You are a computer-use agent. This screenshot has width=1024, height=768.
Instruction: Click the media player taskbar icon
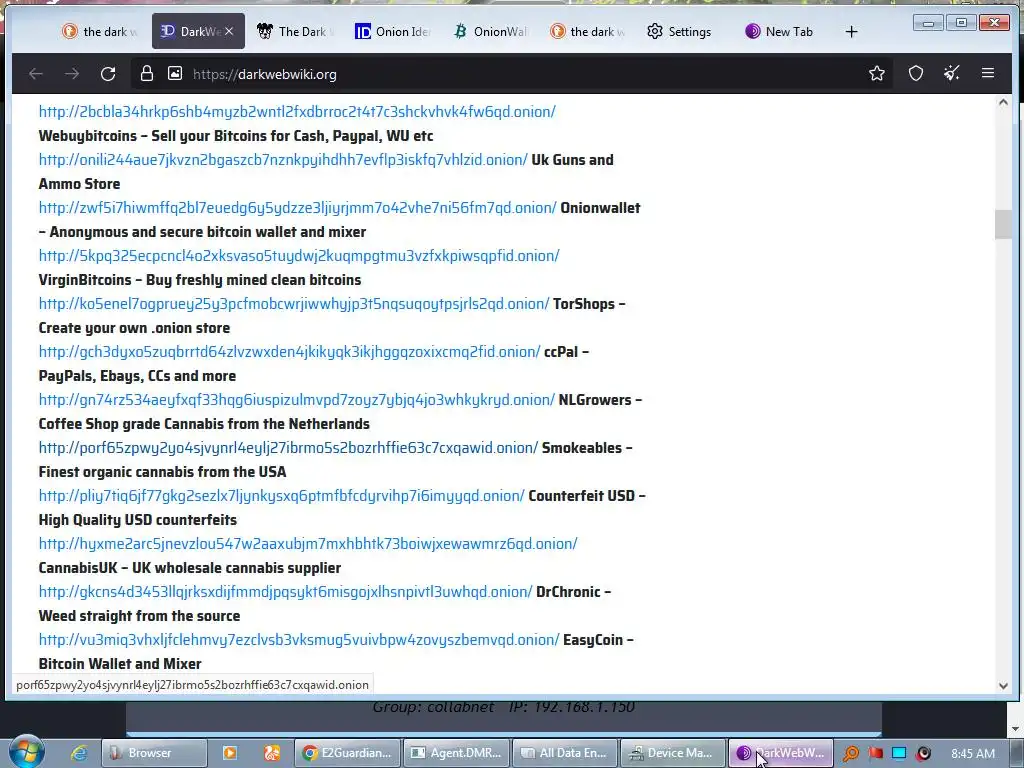(x=230, y=753)
